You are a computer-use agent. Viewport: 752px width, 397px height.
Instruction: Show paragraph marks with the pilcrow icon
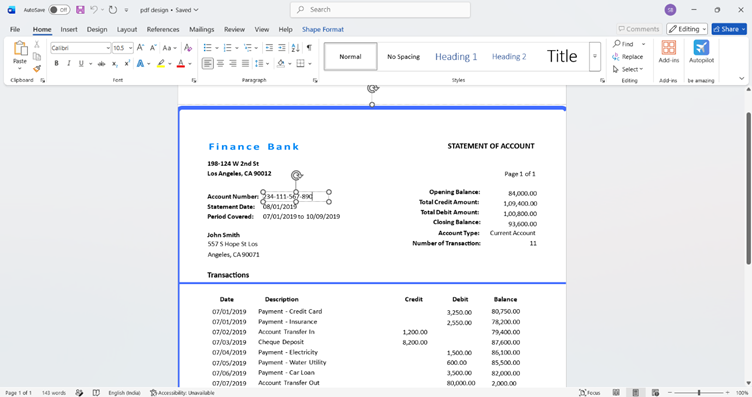(x=309, y=47)
